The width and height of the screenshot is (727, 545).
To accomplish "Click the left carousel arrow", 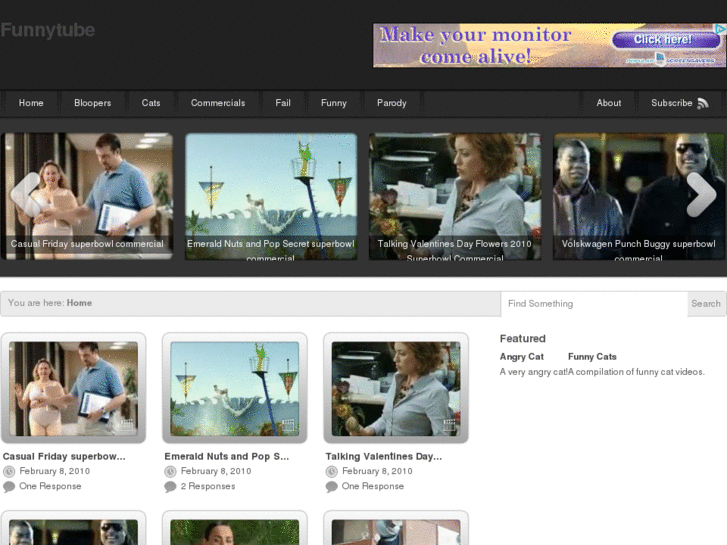I will 25,194.
